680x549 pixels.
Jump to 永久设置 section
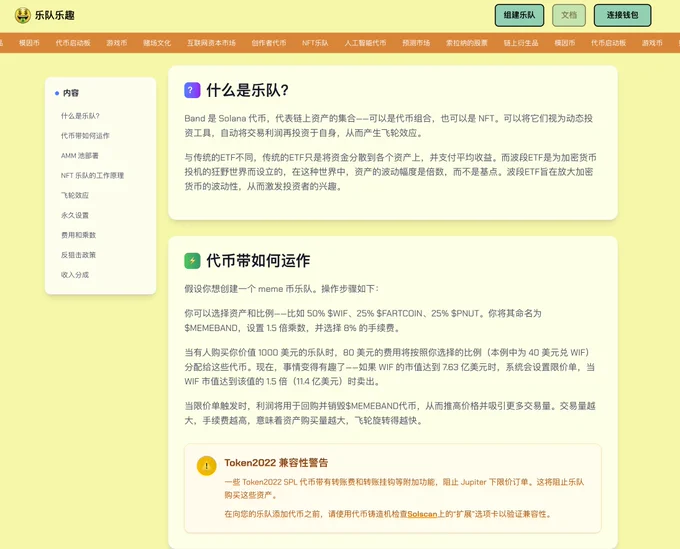75,215
